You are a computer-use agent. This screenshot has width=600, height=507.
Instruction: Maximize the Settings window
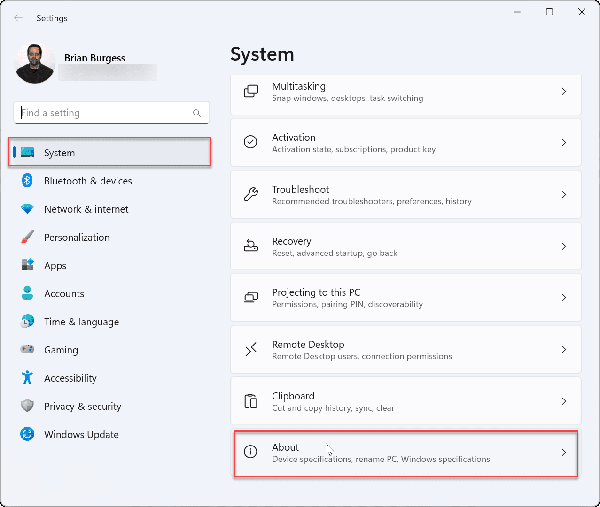[549, 12]
